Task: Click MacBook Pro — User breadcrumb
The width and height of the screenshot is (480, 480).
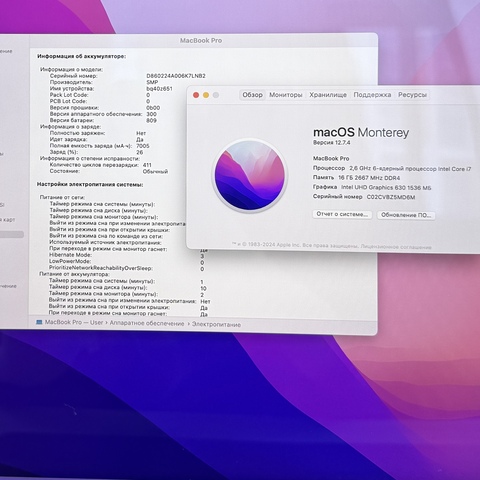Action: pyautogui.click(x=74, y=322)
